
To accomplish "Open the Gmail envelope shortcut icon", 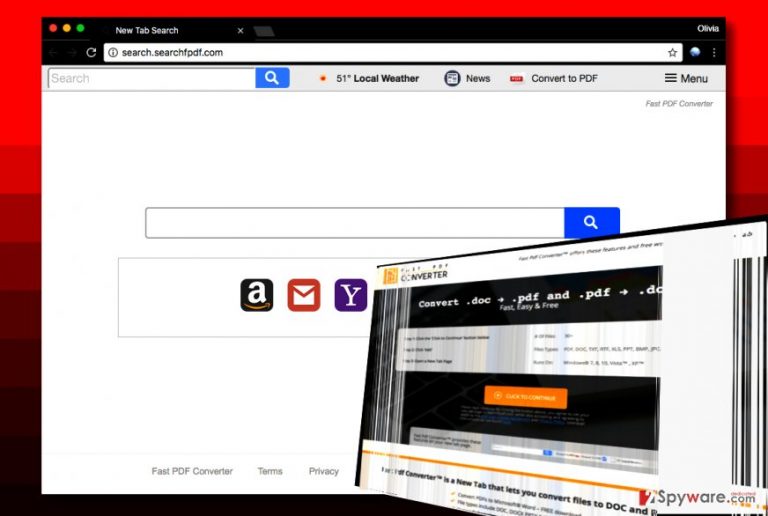I will point(304,295).
